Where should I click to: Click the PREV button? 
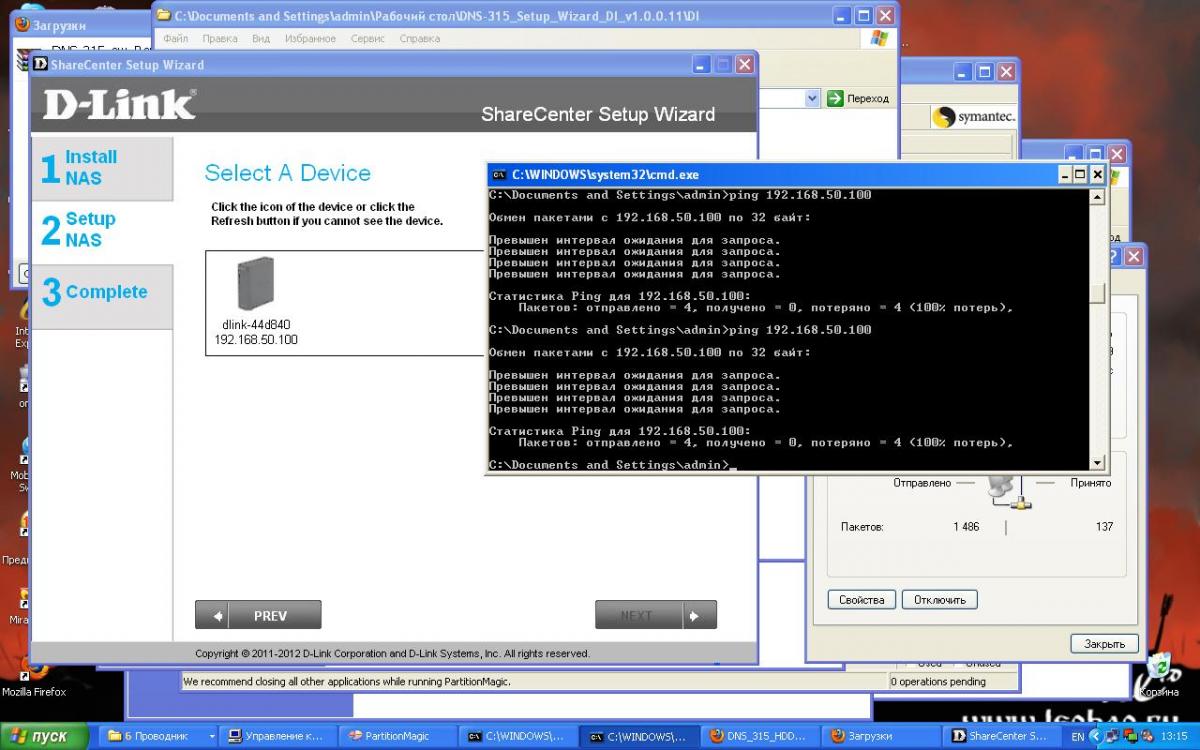pyautogui.click(x=258, y=615)
